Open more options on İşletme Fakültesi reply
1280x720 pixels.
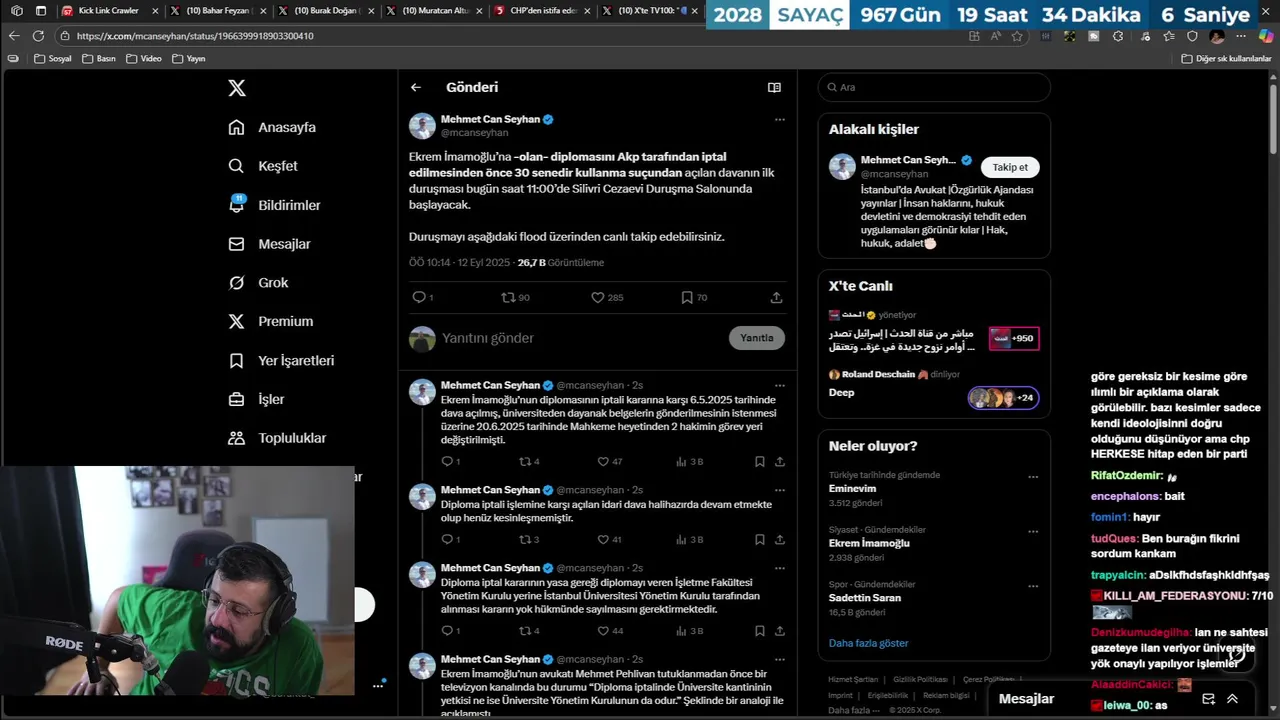tap(780, 568)
